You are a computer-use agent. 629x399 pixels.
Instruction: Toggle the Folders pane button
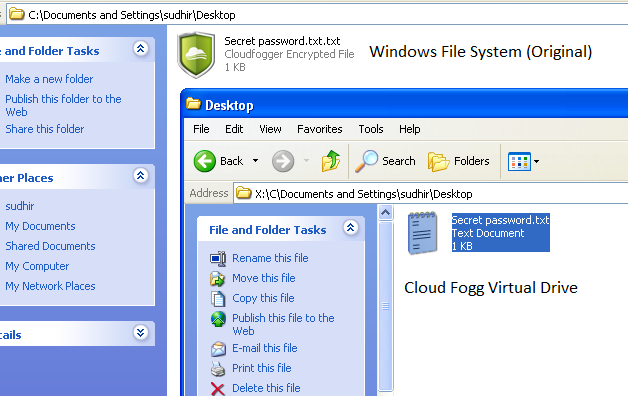tap(459, 161)
